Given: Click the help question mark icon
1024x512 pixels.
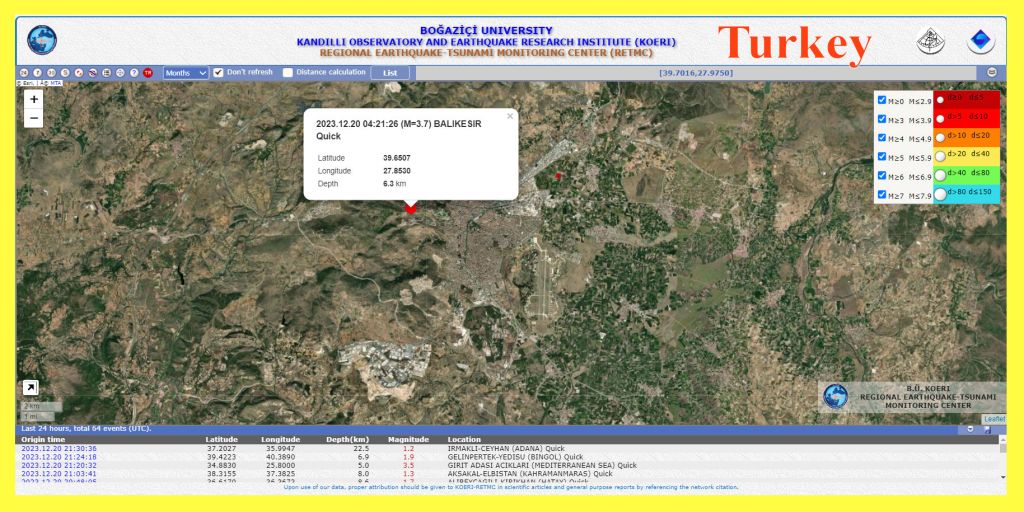Looking at the screenshot, I should (134, 73).
